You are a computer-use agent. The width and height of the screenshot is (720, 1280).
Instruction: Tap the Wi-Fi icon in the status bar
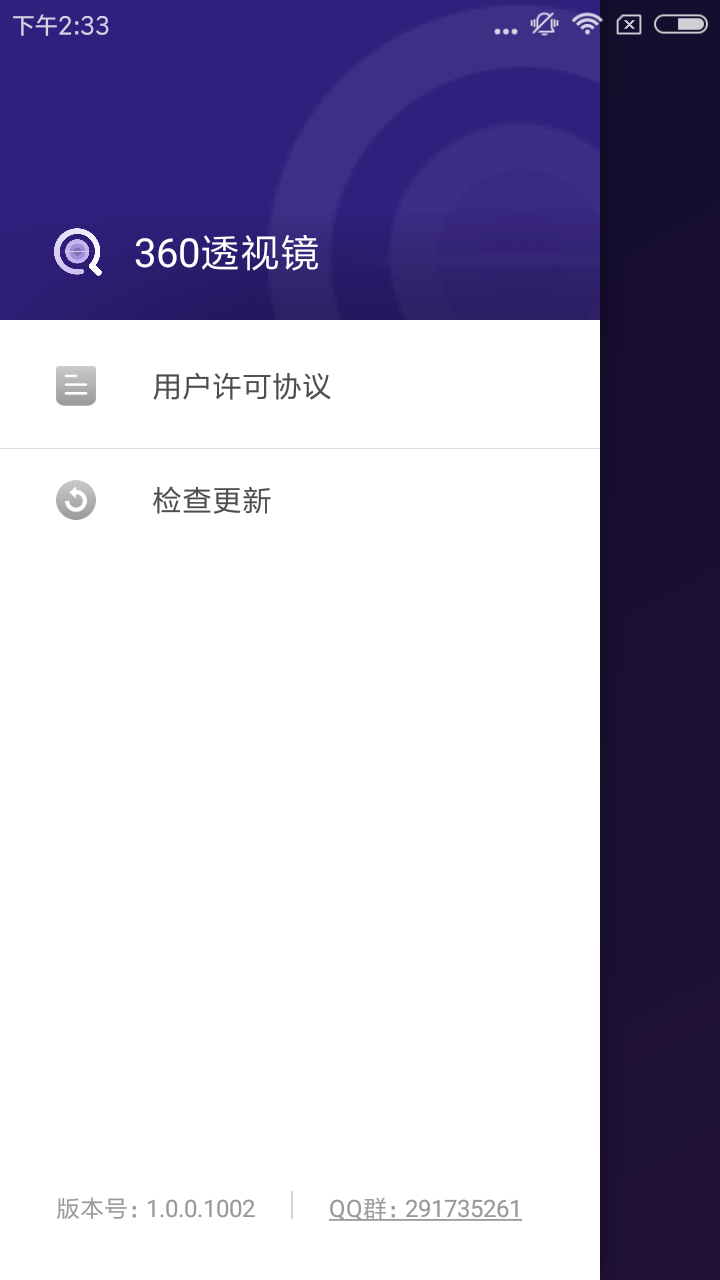click(x=587, y=24)
